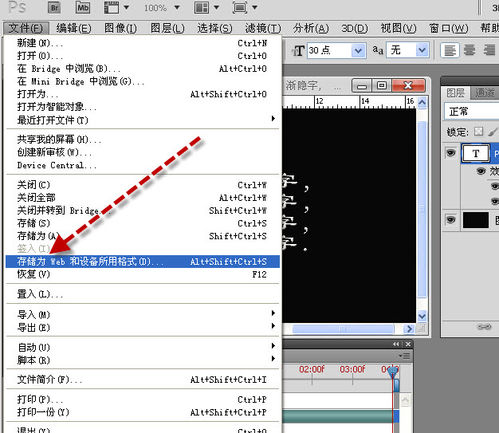Click the document horizontal scrollbar right arrow
Image resolution: width=499 pixels, height=433 pixels.
click(x=409, y=329)
